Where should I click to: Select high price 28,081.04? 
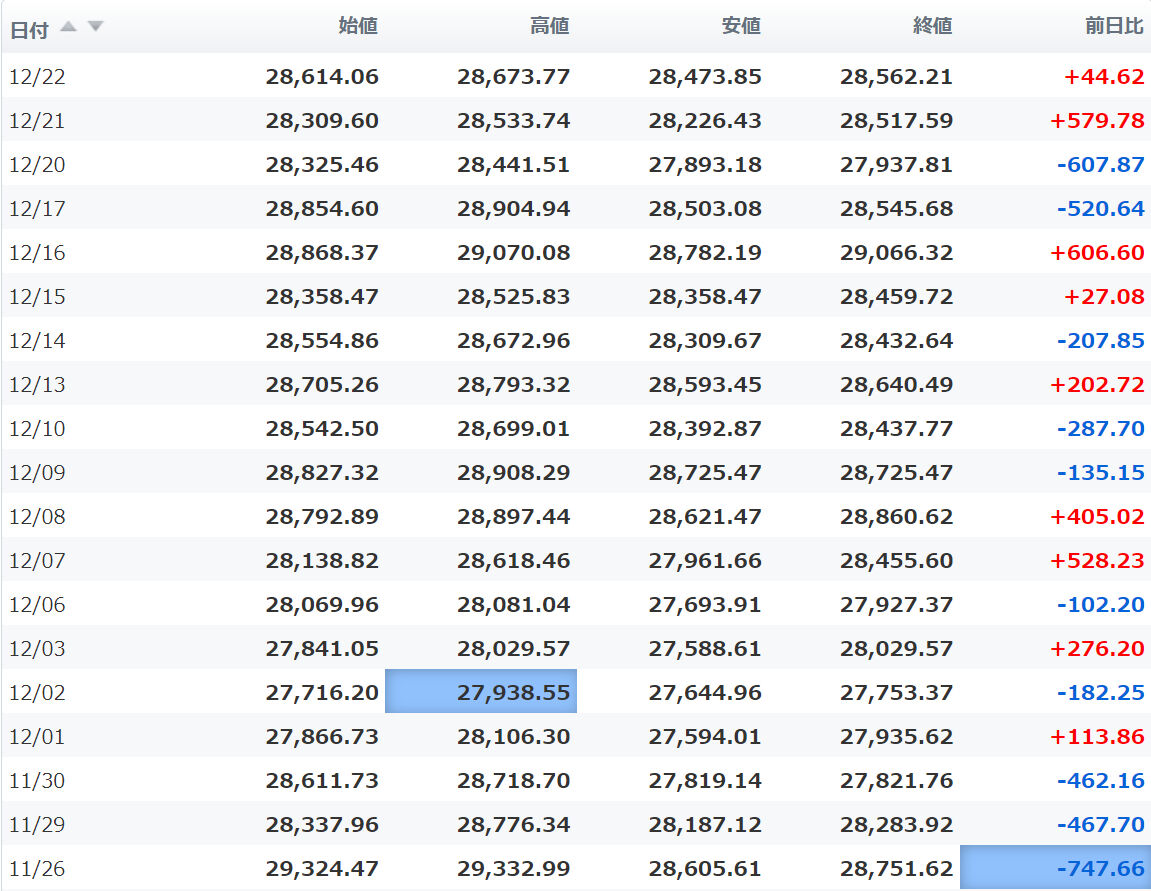[514, 605]
